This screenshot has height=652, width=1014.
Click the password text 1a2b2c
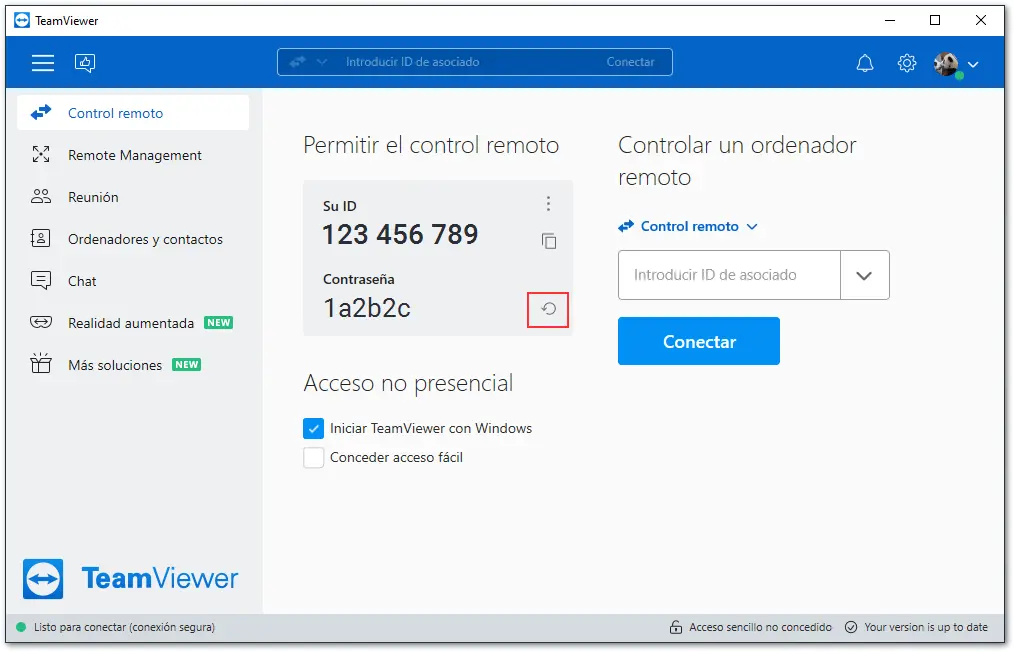pos(367,308)
